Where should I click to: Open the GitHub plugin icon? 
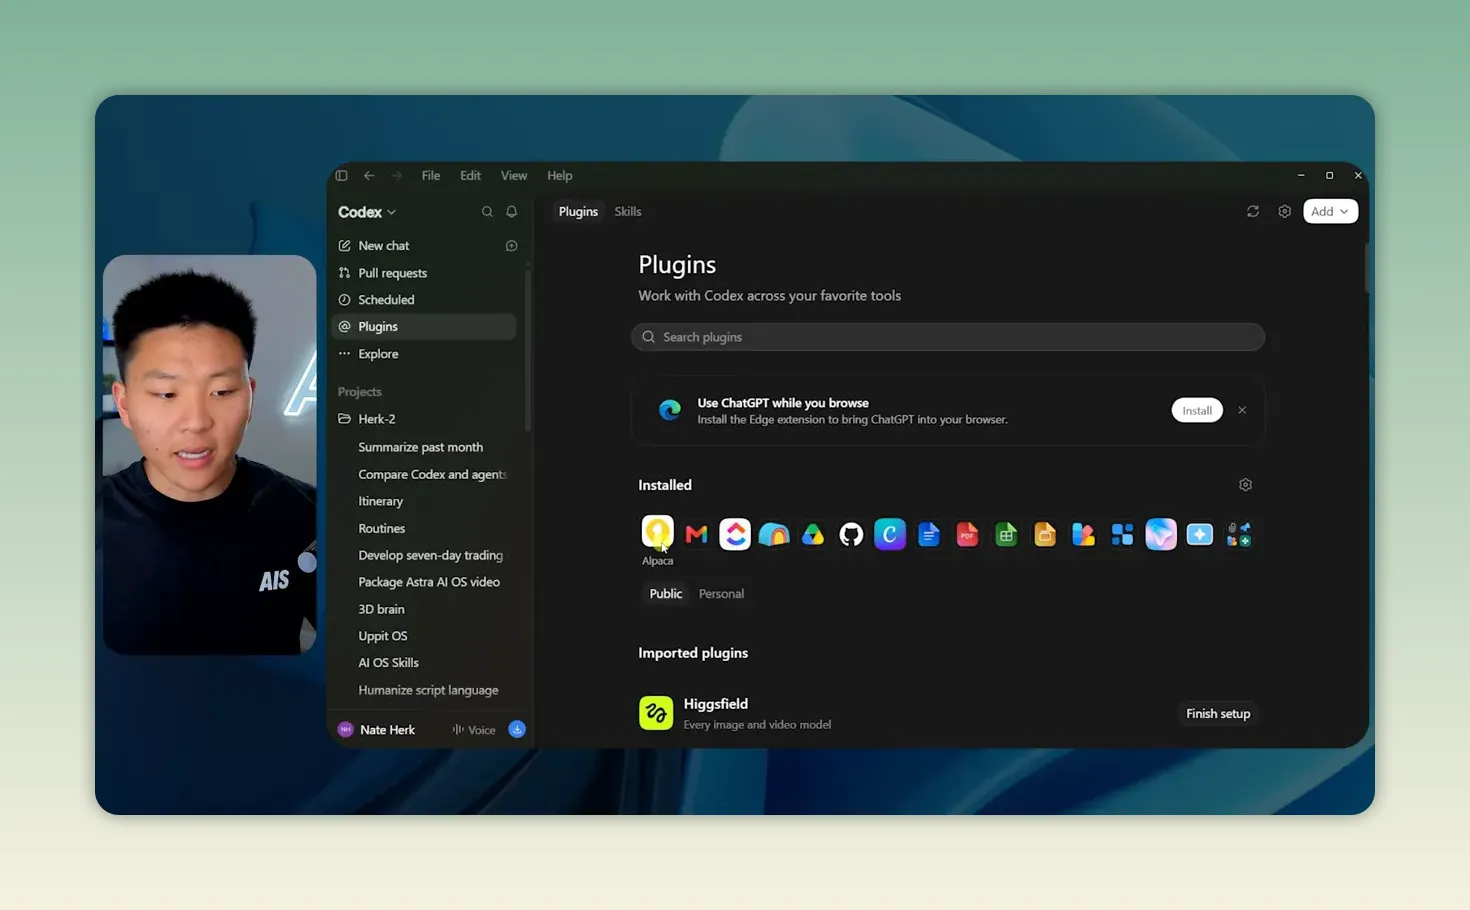851,535
